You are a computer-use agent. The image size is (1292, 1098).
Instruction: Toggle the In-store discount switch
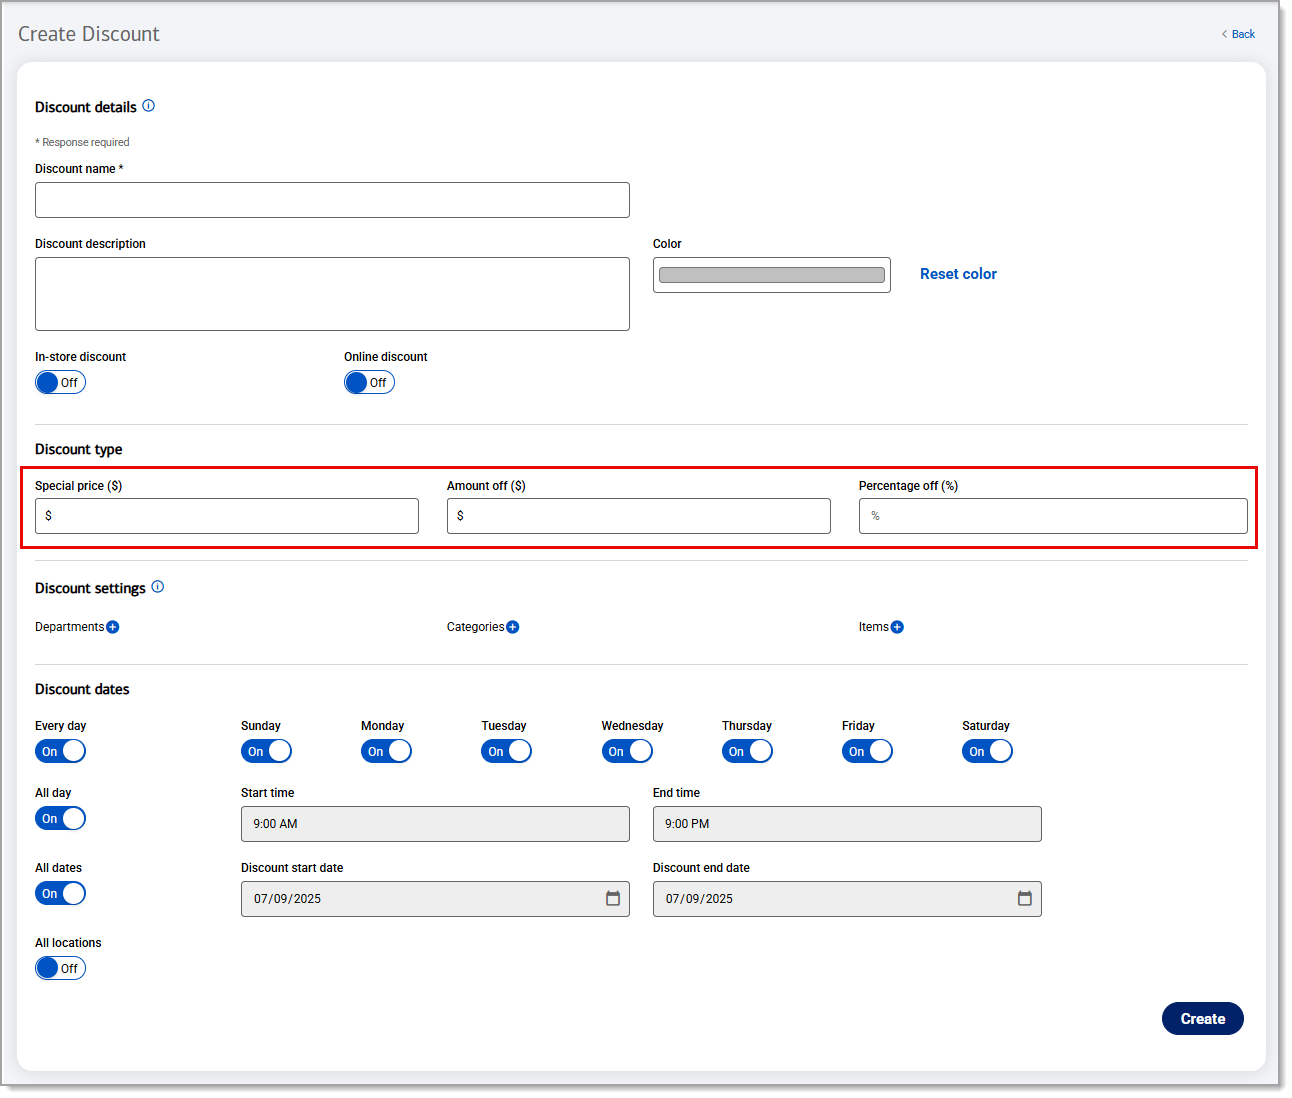60,382
